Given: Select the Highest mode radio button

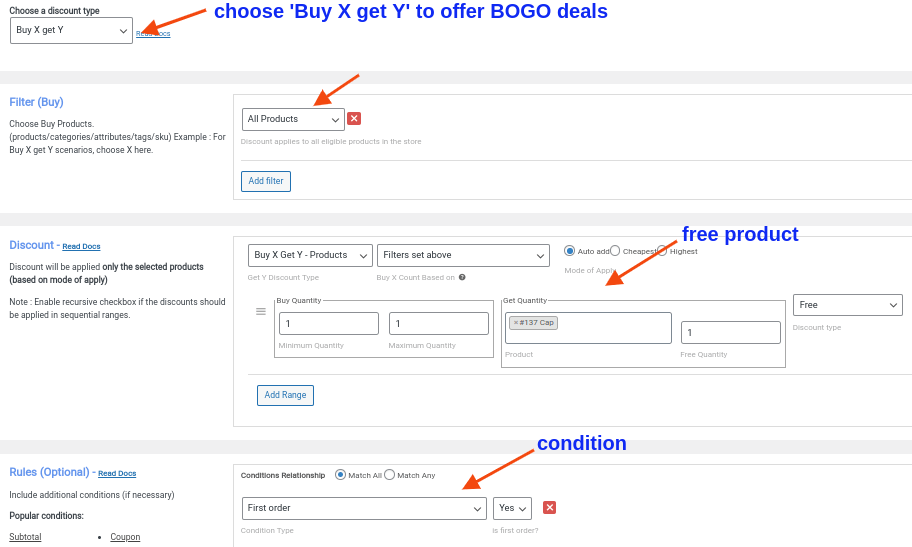Looking at the screenshot, I should coord(662,251).
